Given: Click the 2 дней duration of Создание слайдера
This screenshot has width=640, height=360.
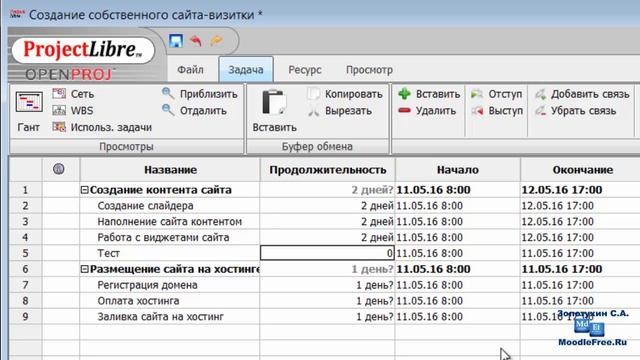Looking at the screenshot, I should [377, 206].
